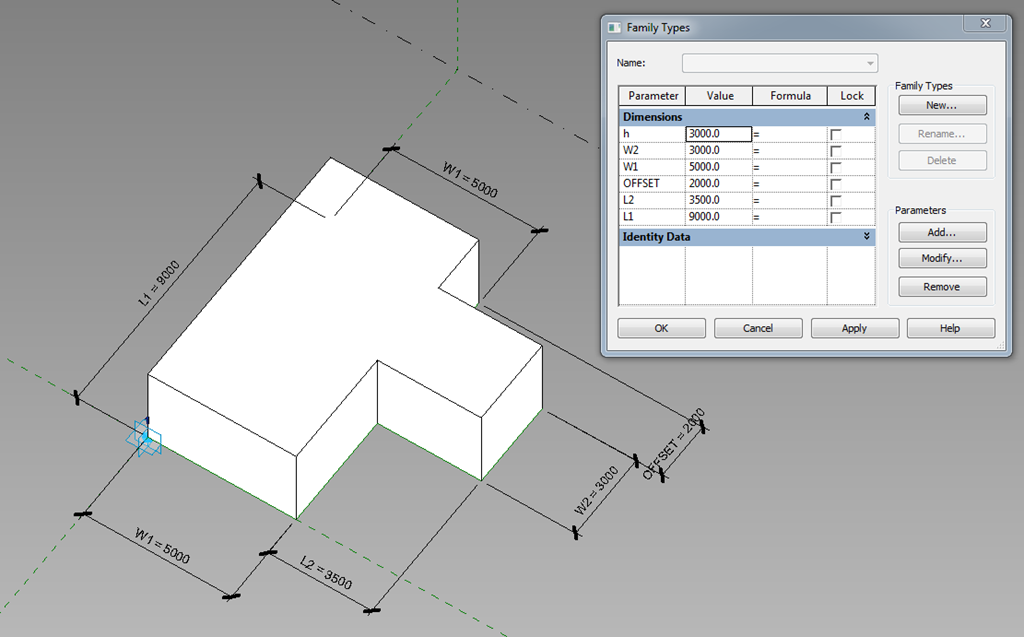Select the blue origin marker on the model
Screen dimensions: 1024x637
pos(145,437)
